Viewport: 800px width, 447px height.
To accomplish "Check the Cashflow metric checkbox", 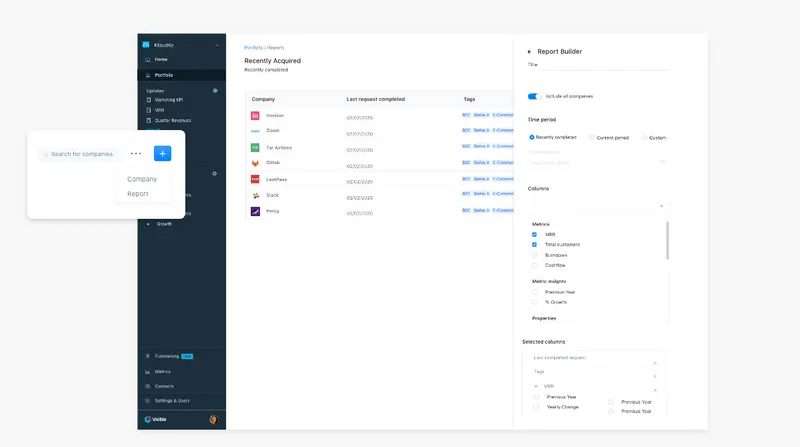I will click(535, 265).
